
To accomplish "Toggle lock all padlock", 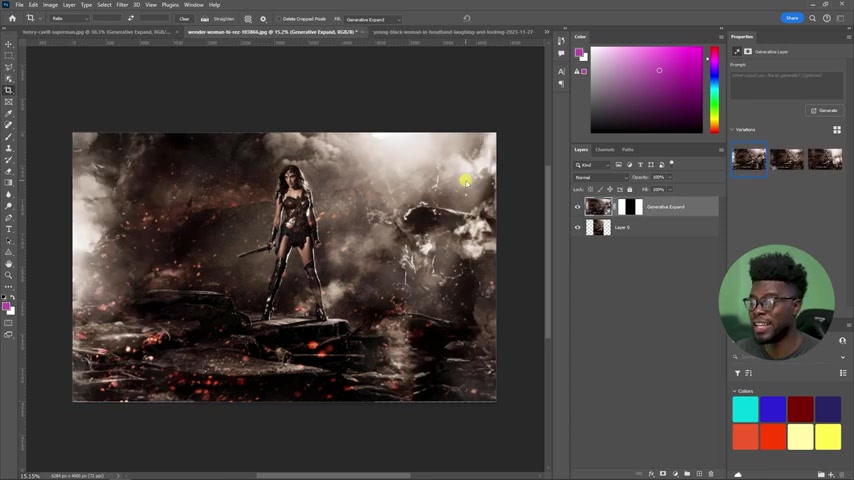I will click(630, 190).
